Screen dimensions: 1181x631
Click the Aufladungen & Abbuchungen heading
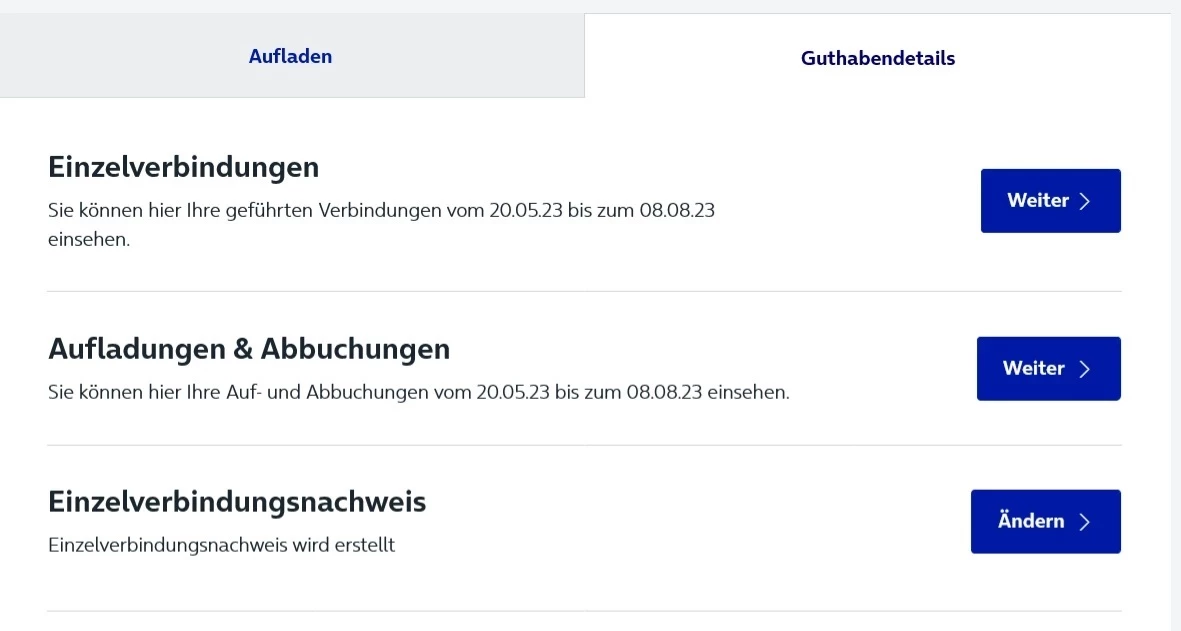point(249,349)
